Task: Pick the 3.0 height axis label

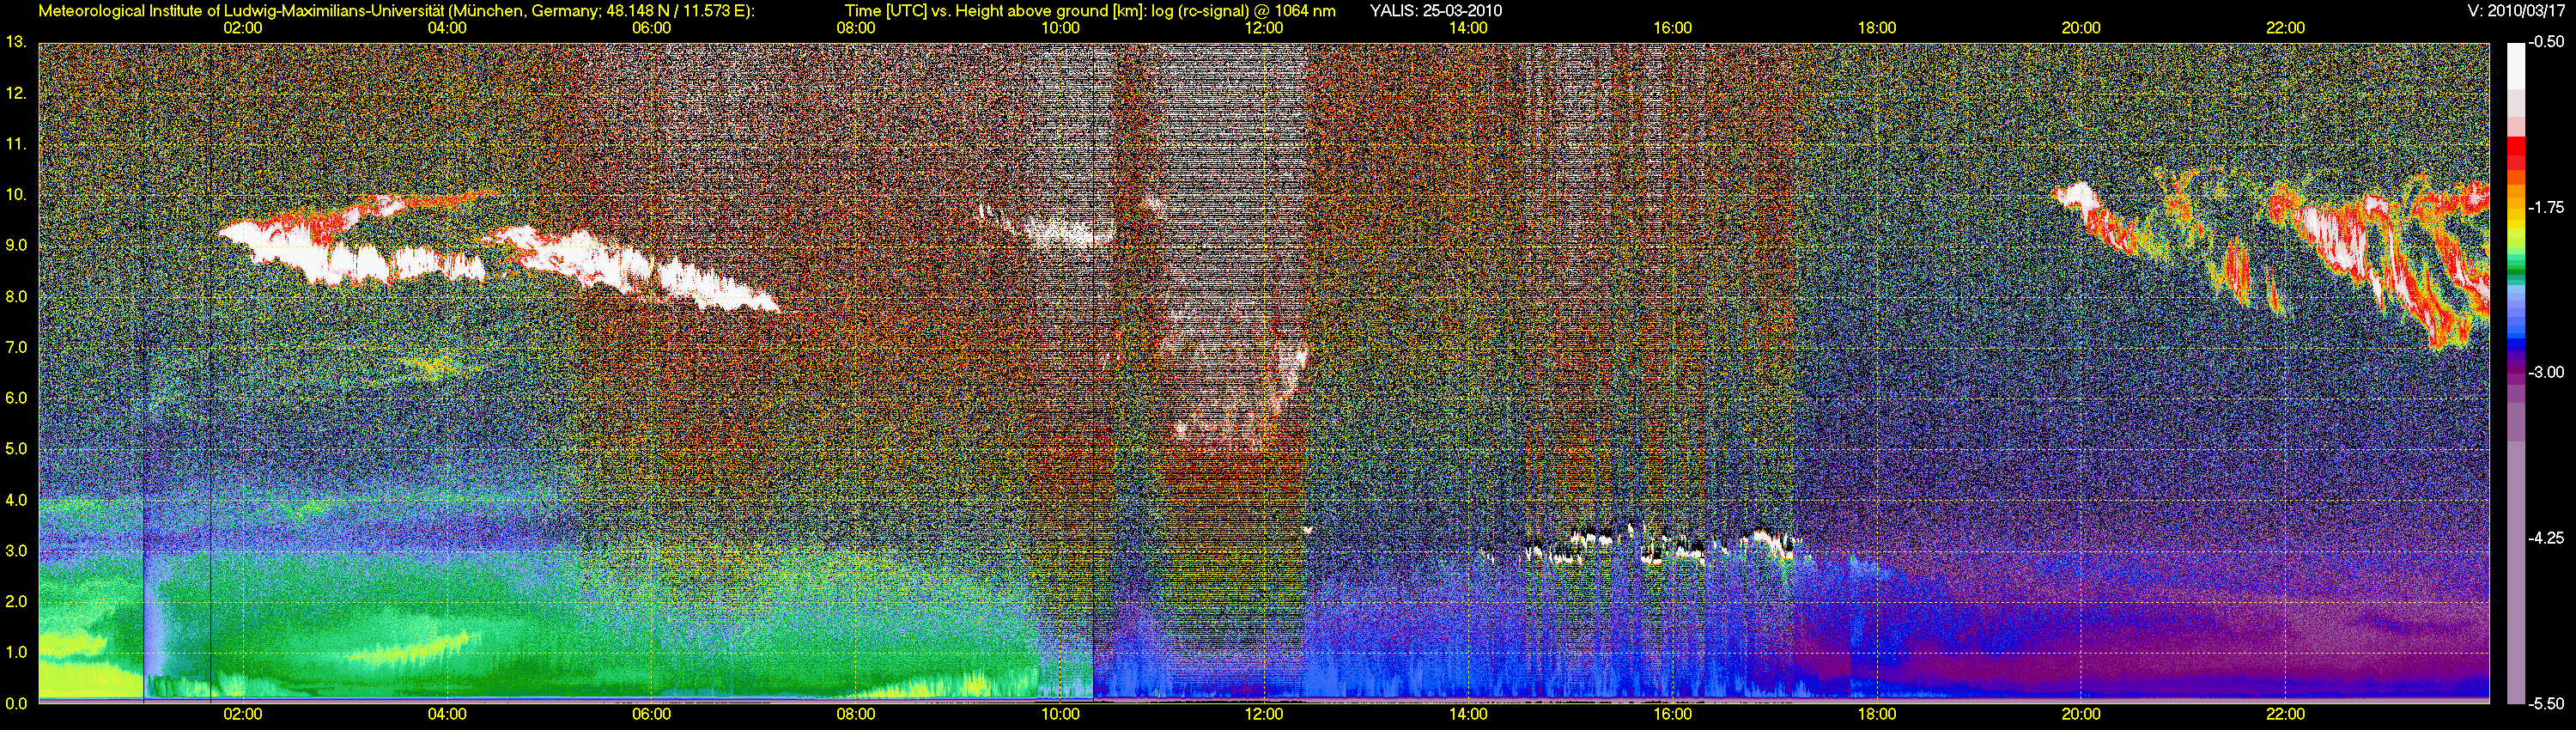Action: point(15,551)
